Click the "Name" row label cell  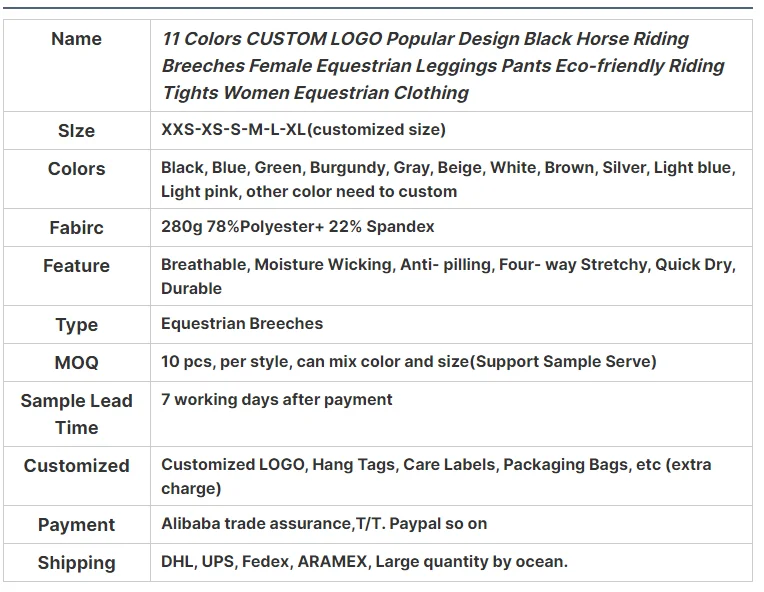tap(77, 39)
